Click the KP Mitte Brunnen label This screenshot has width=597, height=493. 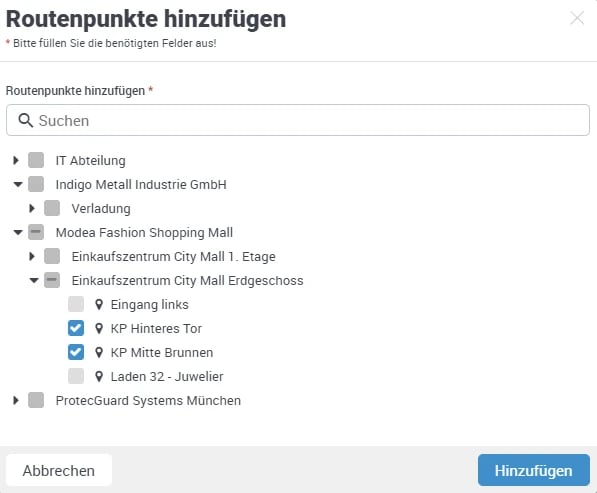[x=162, y=353]
